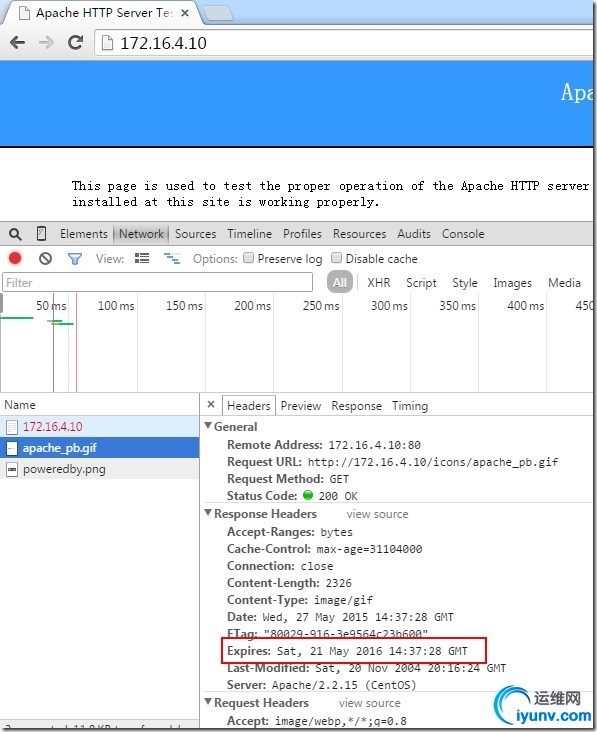Click the Server Apache/2.2.15 (CentOS) value
The image size is (597, 732).
click(x=344, y=685)
